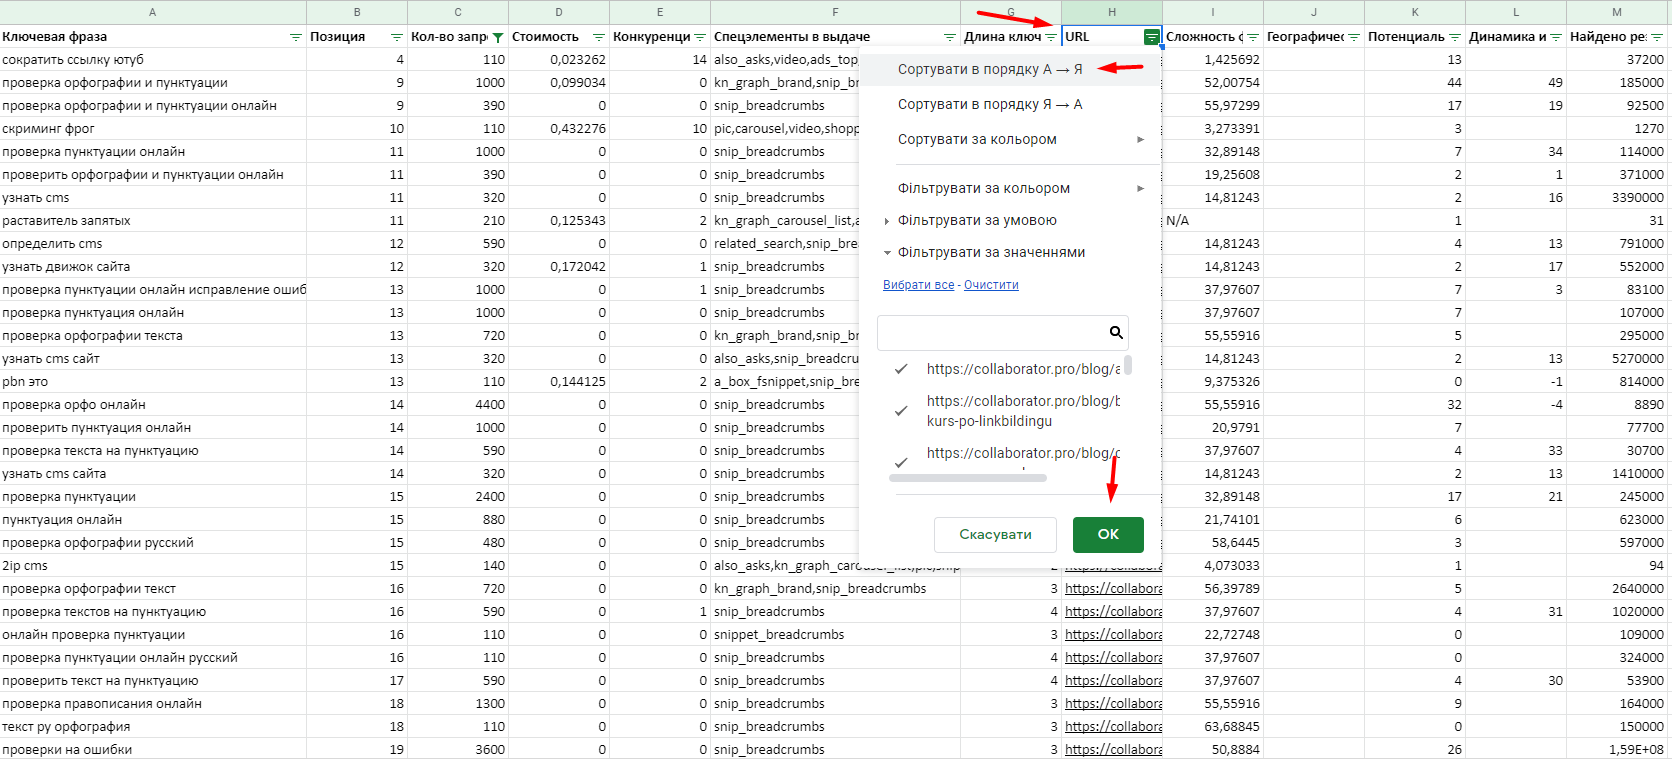Click the Очистити link
1672x759 pixels.
pos(991,285)
